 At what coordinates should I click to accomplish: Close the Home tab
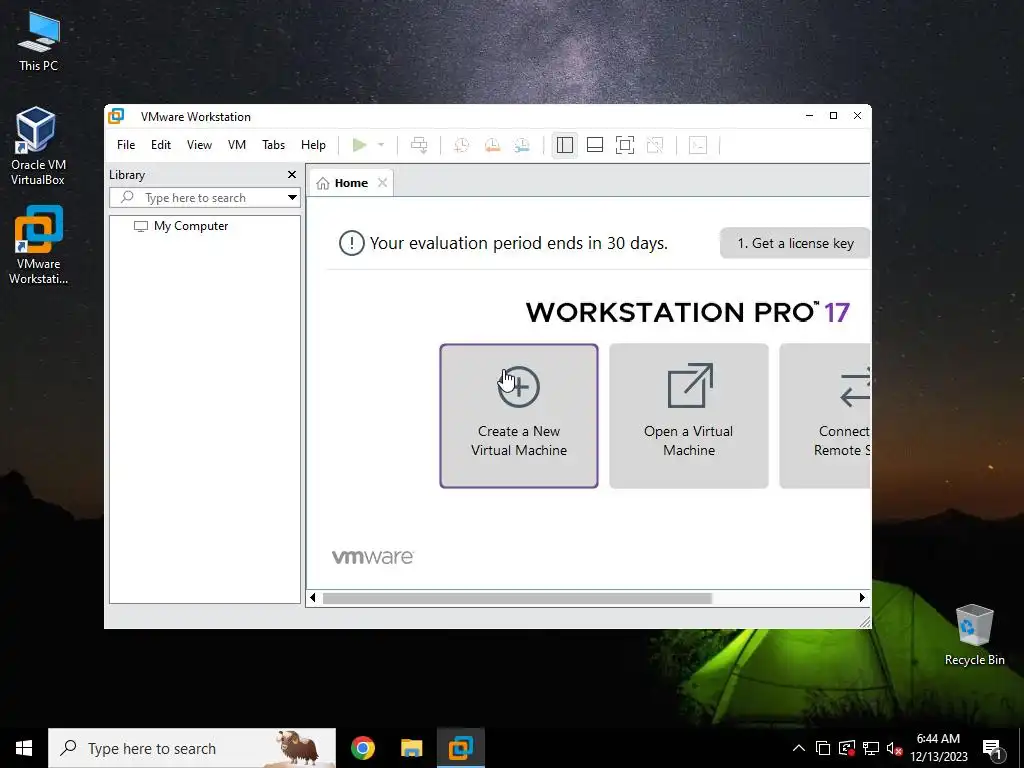[x=383, y=183]
